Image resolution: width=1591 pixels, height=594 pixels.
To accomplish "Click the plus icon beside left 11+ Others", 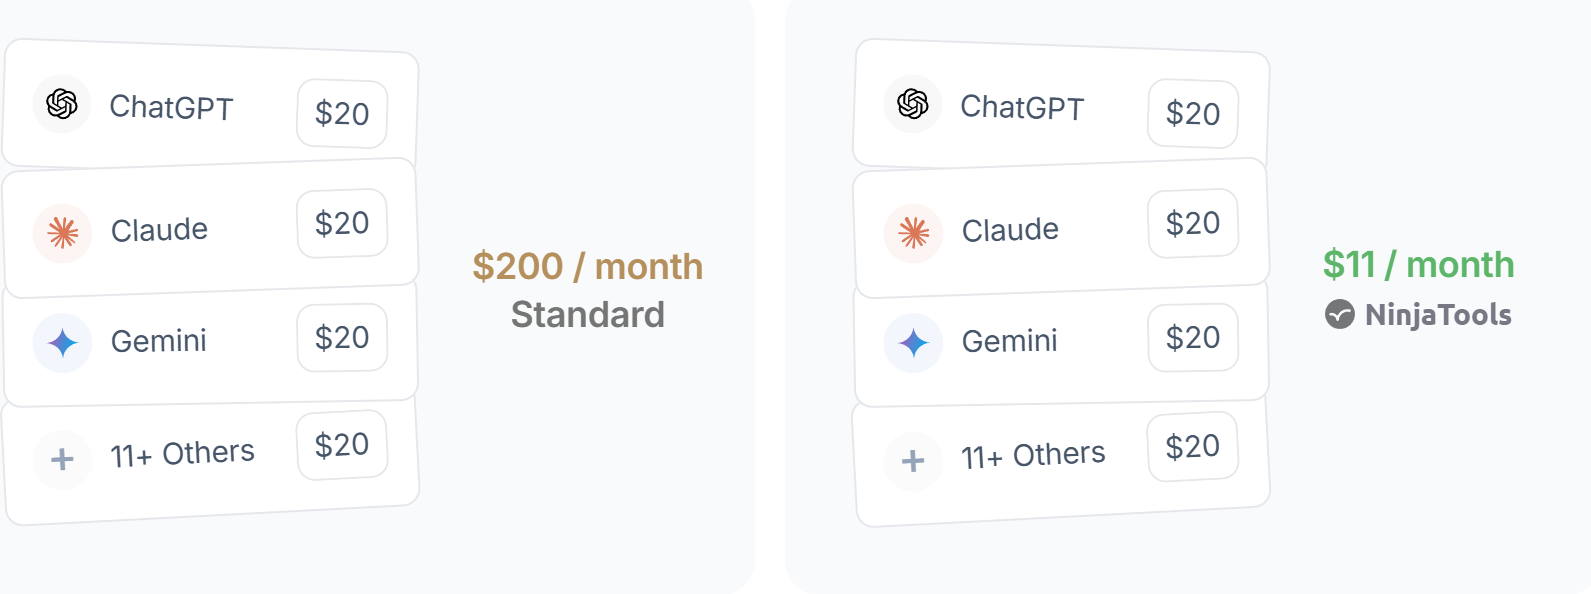I will [62, 460].
